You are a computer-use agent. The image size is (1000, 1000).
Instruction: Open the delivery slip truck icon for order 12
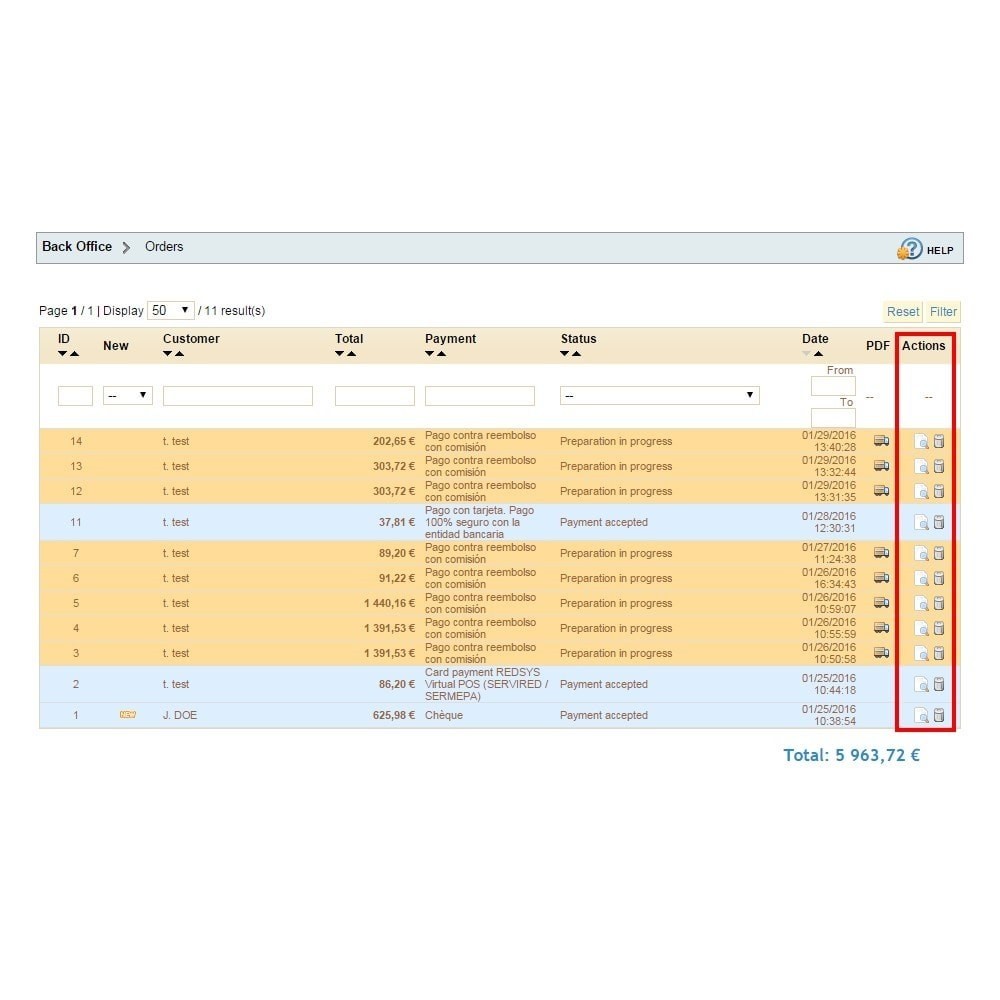click(881, 490)
